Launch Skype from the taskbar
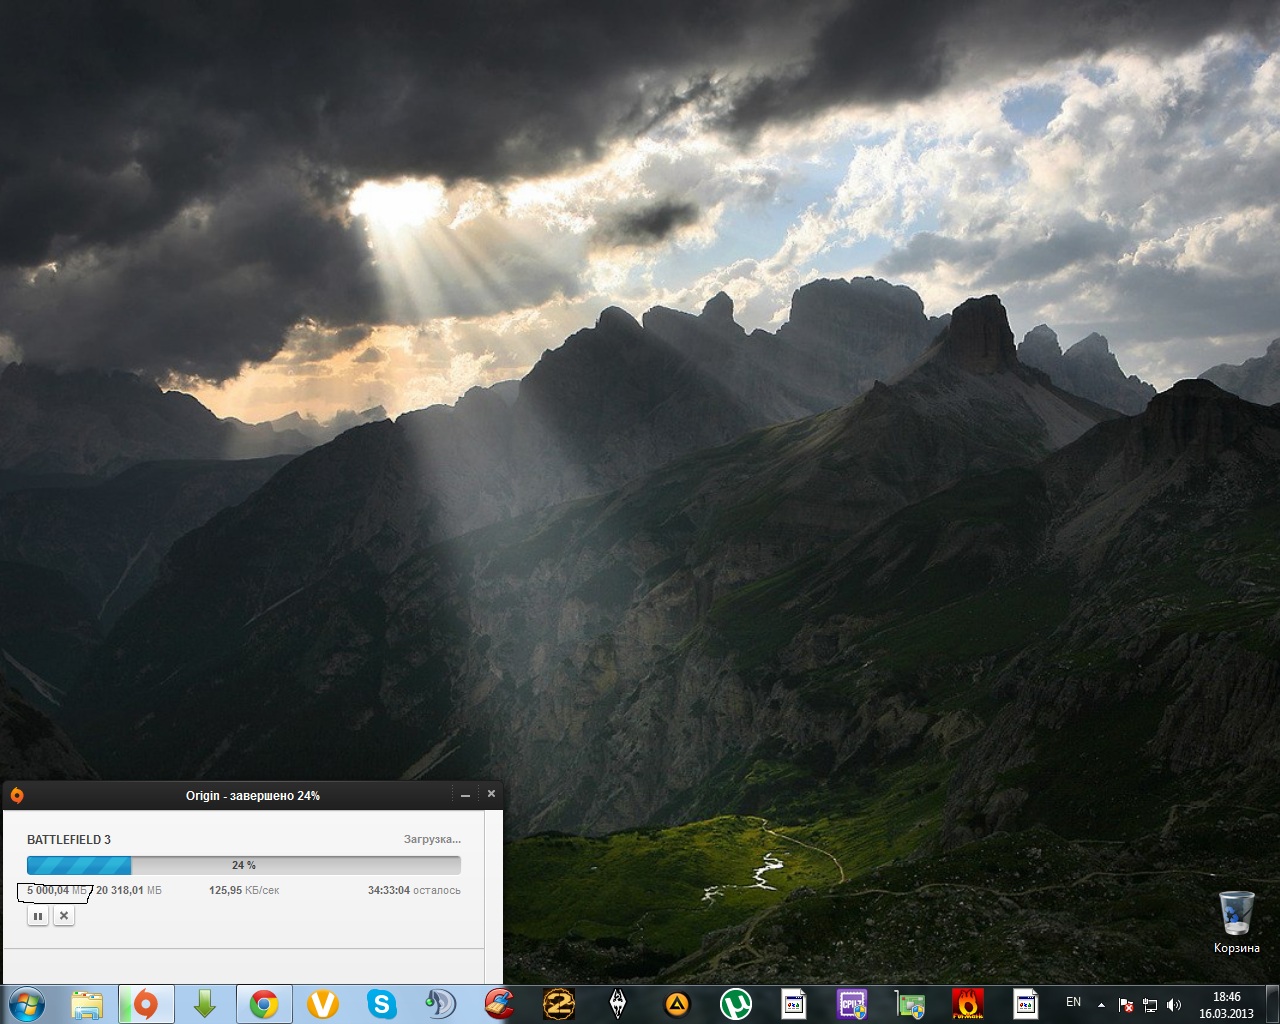 click(x=381, y=1003)
